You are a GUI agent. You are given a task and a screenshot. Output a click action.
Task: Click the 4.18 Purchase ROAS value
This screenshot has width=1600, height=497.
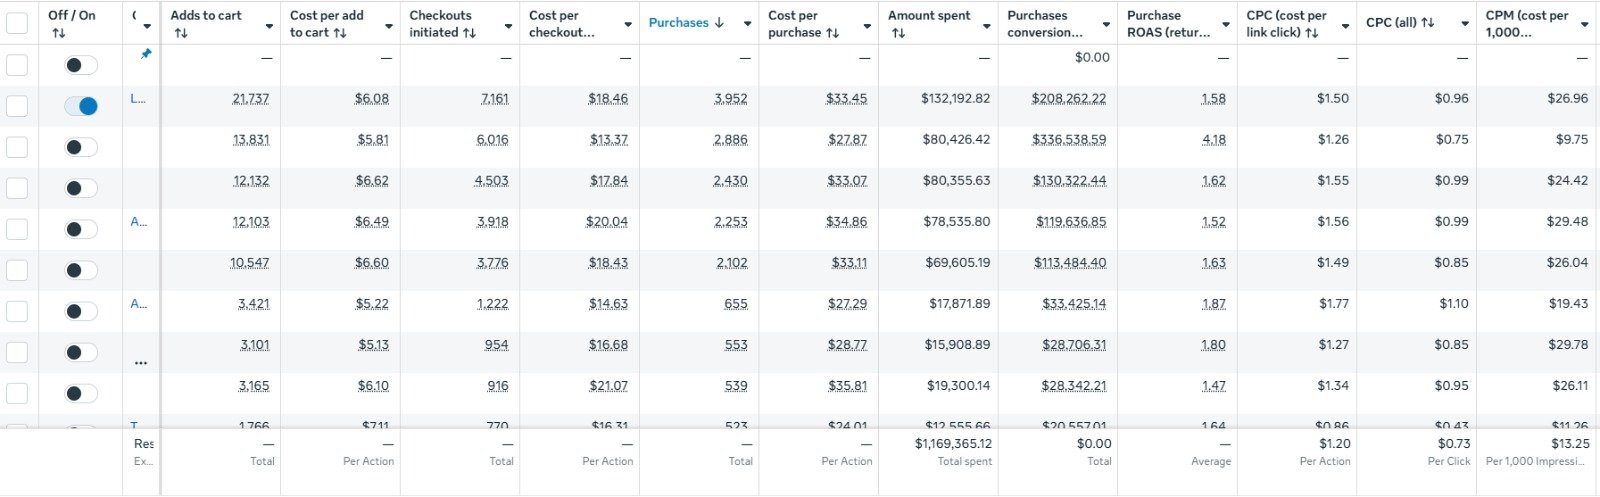1213,140
